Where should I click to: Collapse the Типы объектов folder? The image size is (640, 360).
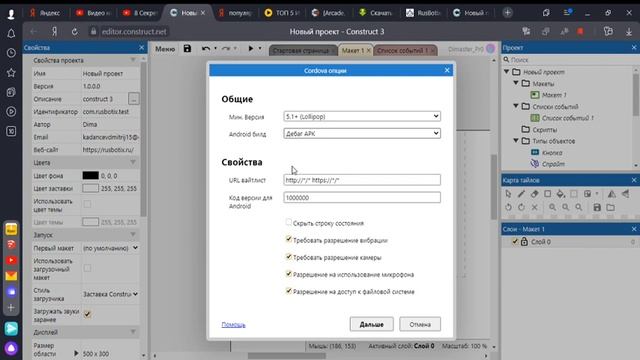pyautogui.click(x=516, y=140)
